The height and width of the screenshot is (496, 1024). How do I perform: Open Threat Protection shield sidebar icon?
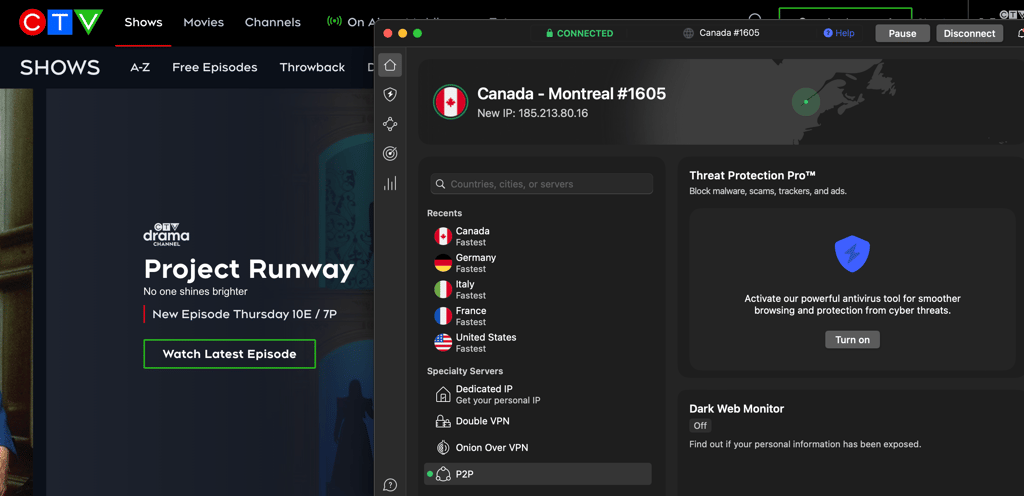pyautogui.click(x=390, y=95)
